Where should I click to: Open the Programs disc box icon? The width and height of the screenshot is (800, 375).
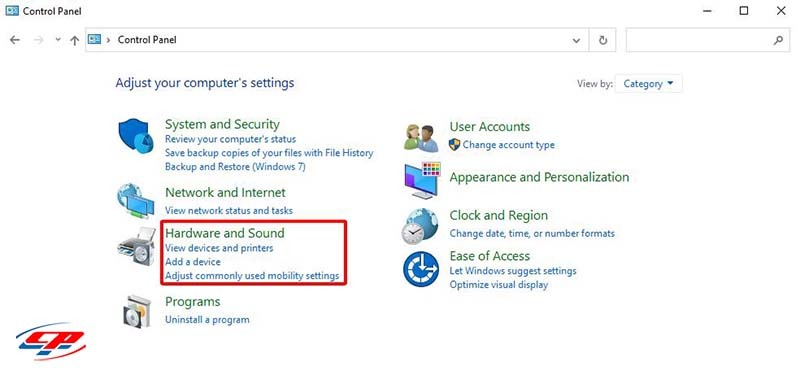tap(137, 311)
